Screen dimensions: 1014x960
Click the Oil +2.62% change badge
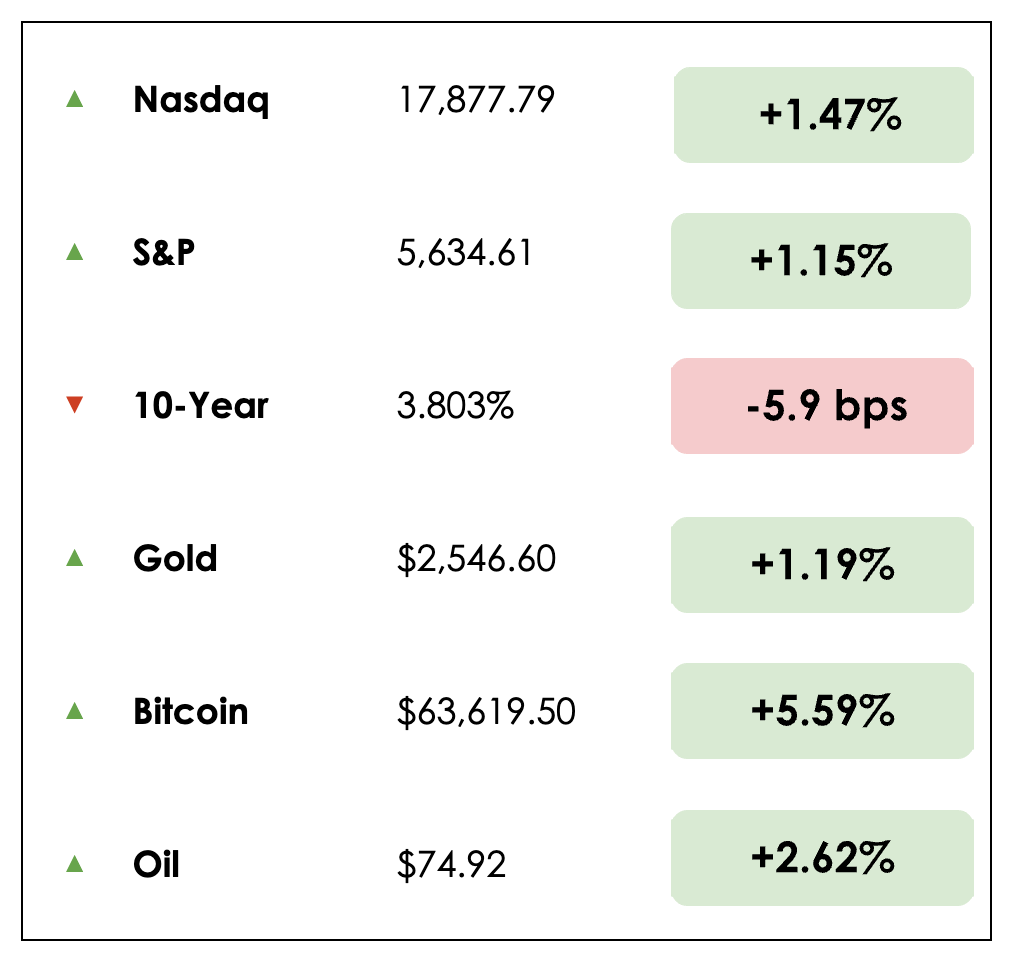[821, 858]
